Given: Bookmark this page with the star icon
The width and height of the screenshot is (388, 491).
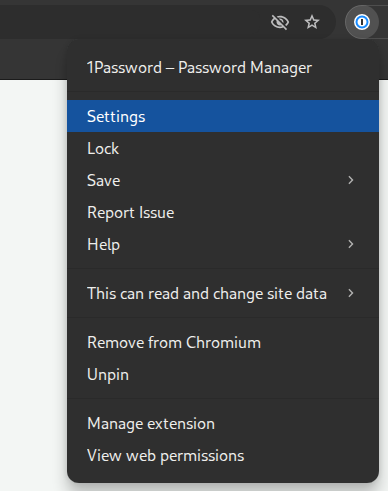Looking at the screenshot, I should pos(312,22).
